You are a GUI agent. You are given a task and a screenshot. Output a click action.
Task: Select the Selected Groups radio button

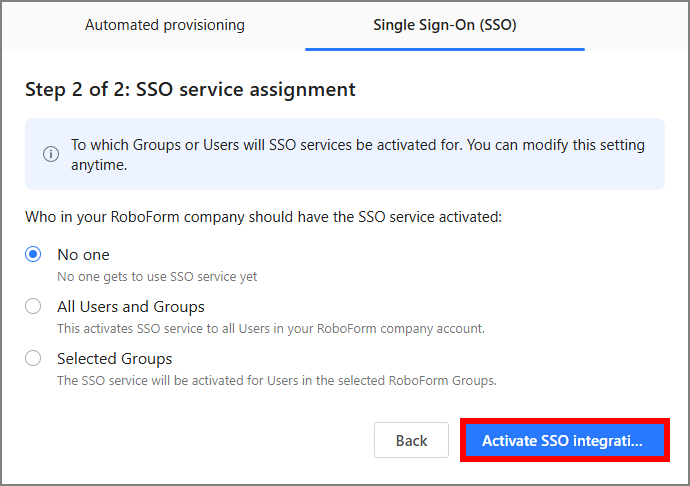click(x=33, y=358)
